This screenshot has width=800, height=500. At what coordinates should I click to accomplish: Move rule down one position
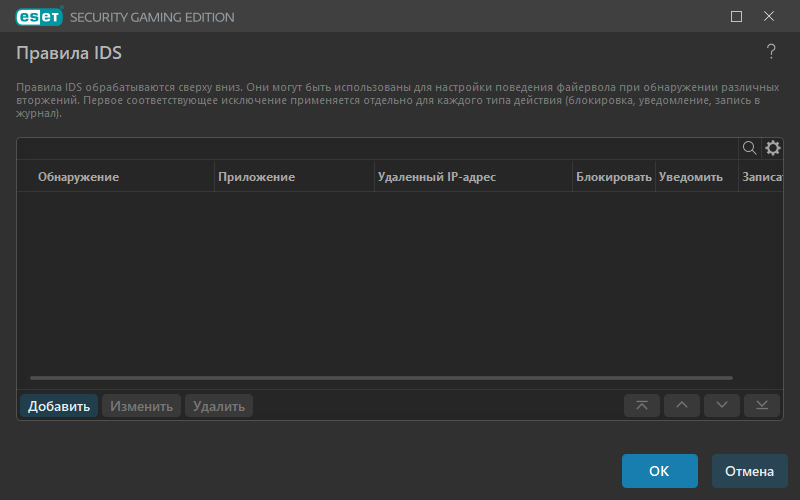pos(722,406)
